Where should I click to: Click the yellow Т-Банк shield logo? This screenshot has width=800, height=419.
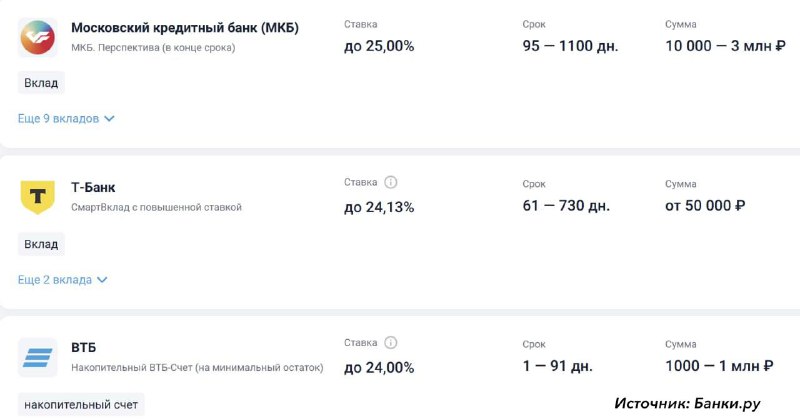tap(37, 196)
